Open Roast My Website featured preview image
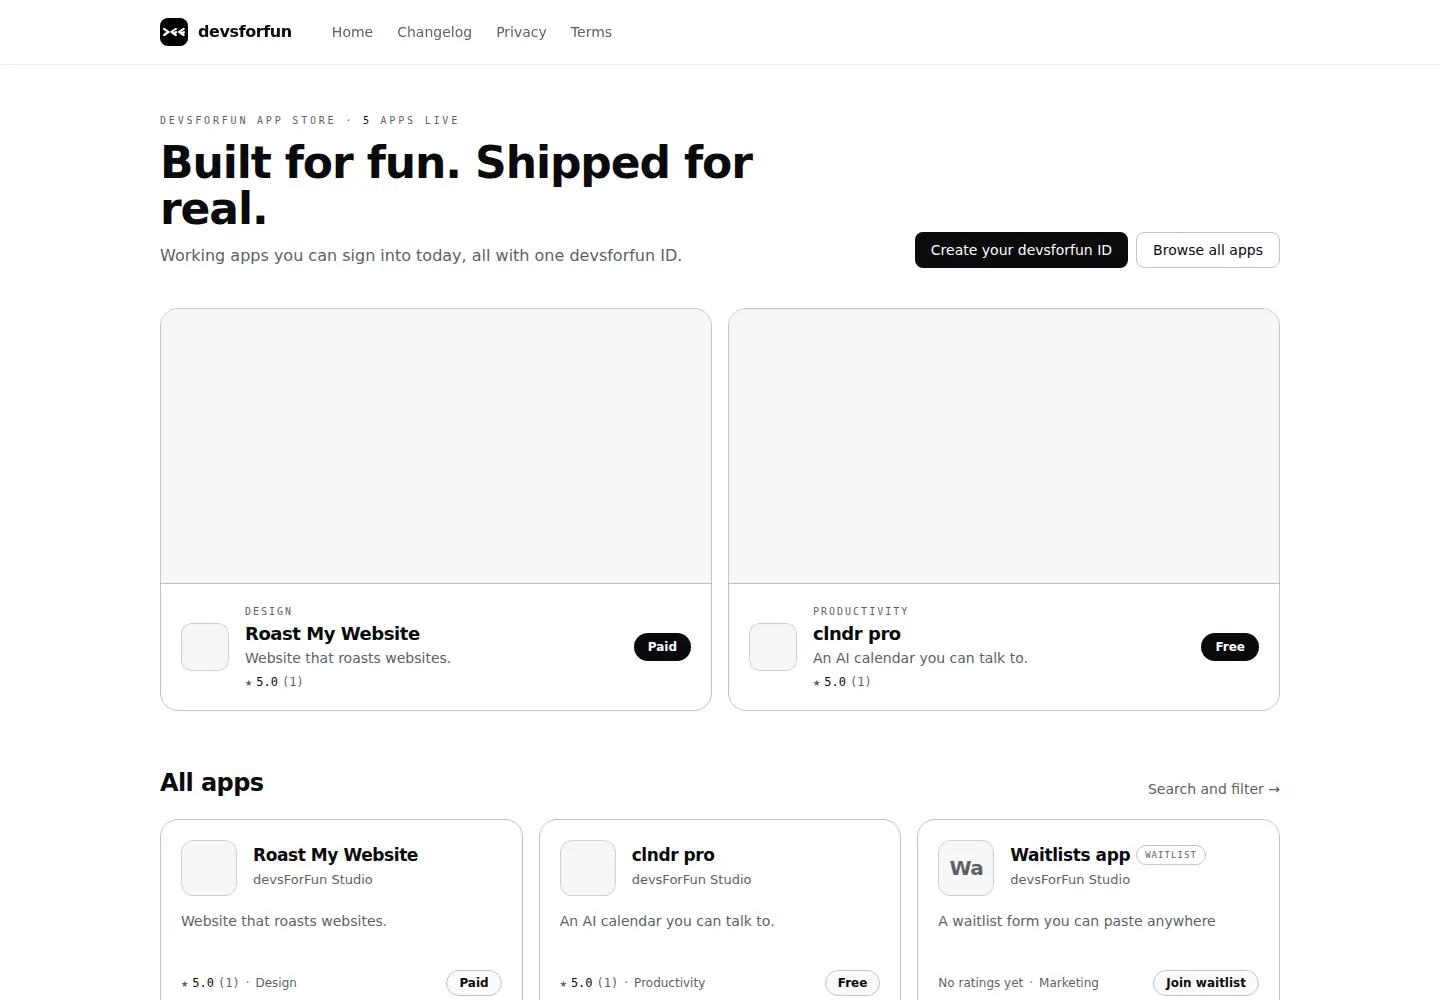The image size is (1440, 1000). point(436,446)
